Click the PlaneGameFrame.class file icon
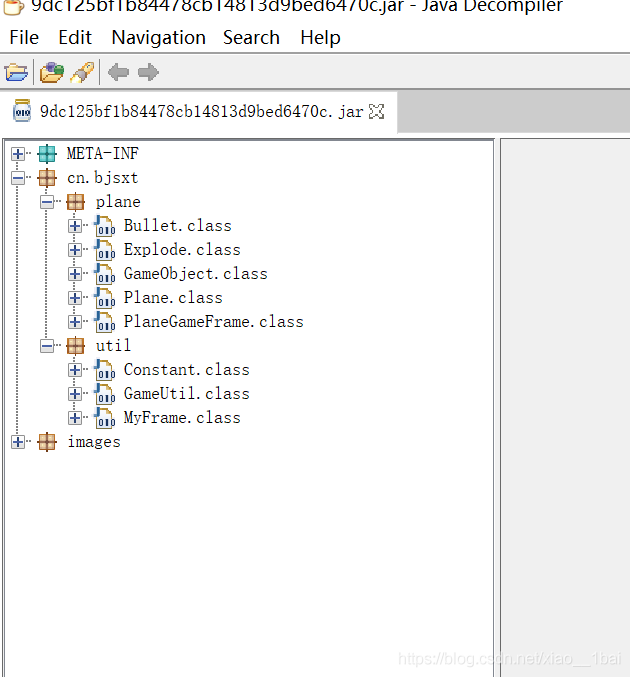The height and width of the screenshot is (677, 630). 105,322
